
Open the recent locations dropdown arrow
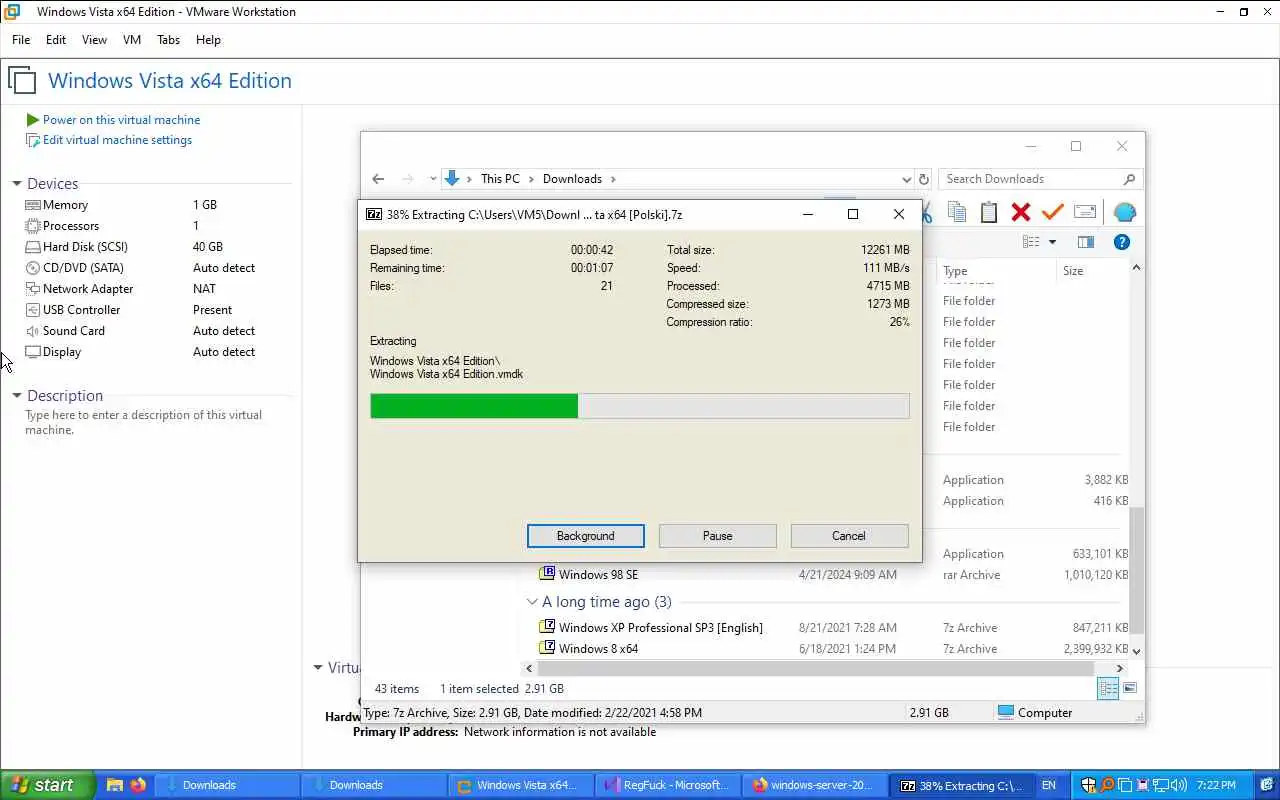pos(433,179)
